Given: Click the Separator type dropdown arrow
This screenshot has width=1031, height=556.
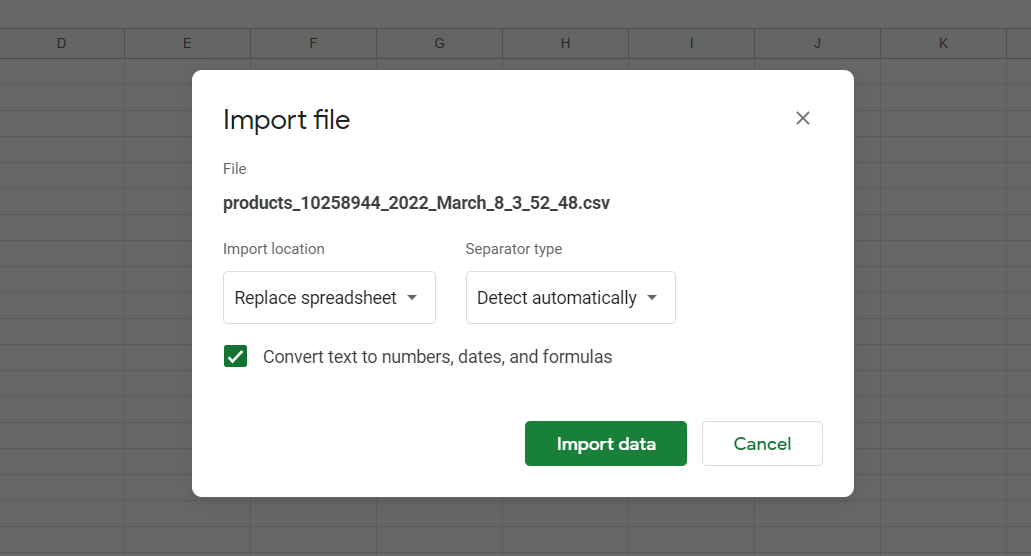Looking at the screenshot, I should click(x=652, y=298).
